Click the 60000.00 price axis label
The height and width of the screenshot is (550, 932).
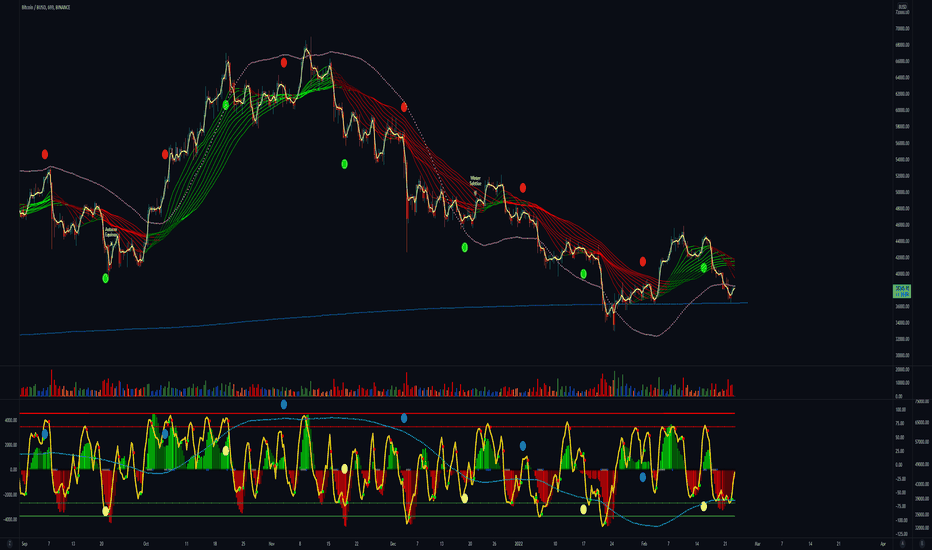[x=902, y=110]
